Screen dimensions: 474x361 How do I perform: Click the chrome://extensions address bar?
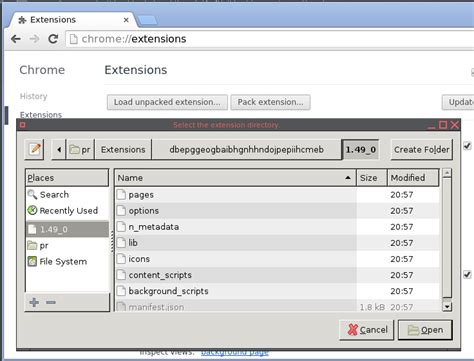(270, 39)
